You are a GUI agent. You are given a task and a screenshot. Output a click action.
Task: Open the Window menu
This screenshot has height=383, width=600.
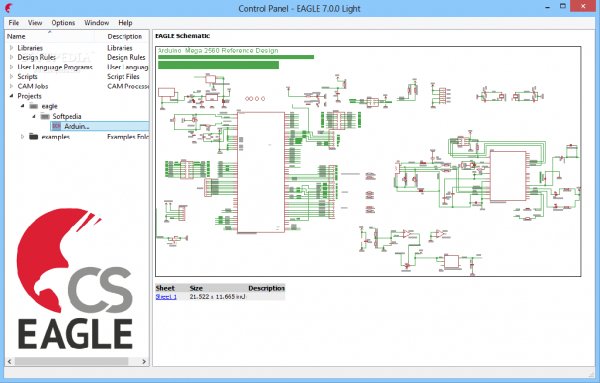[96, 23]
